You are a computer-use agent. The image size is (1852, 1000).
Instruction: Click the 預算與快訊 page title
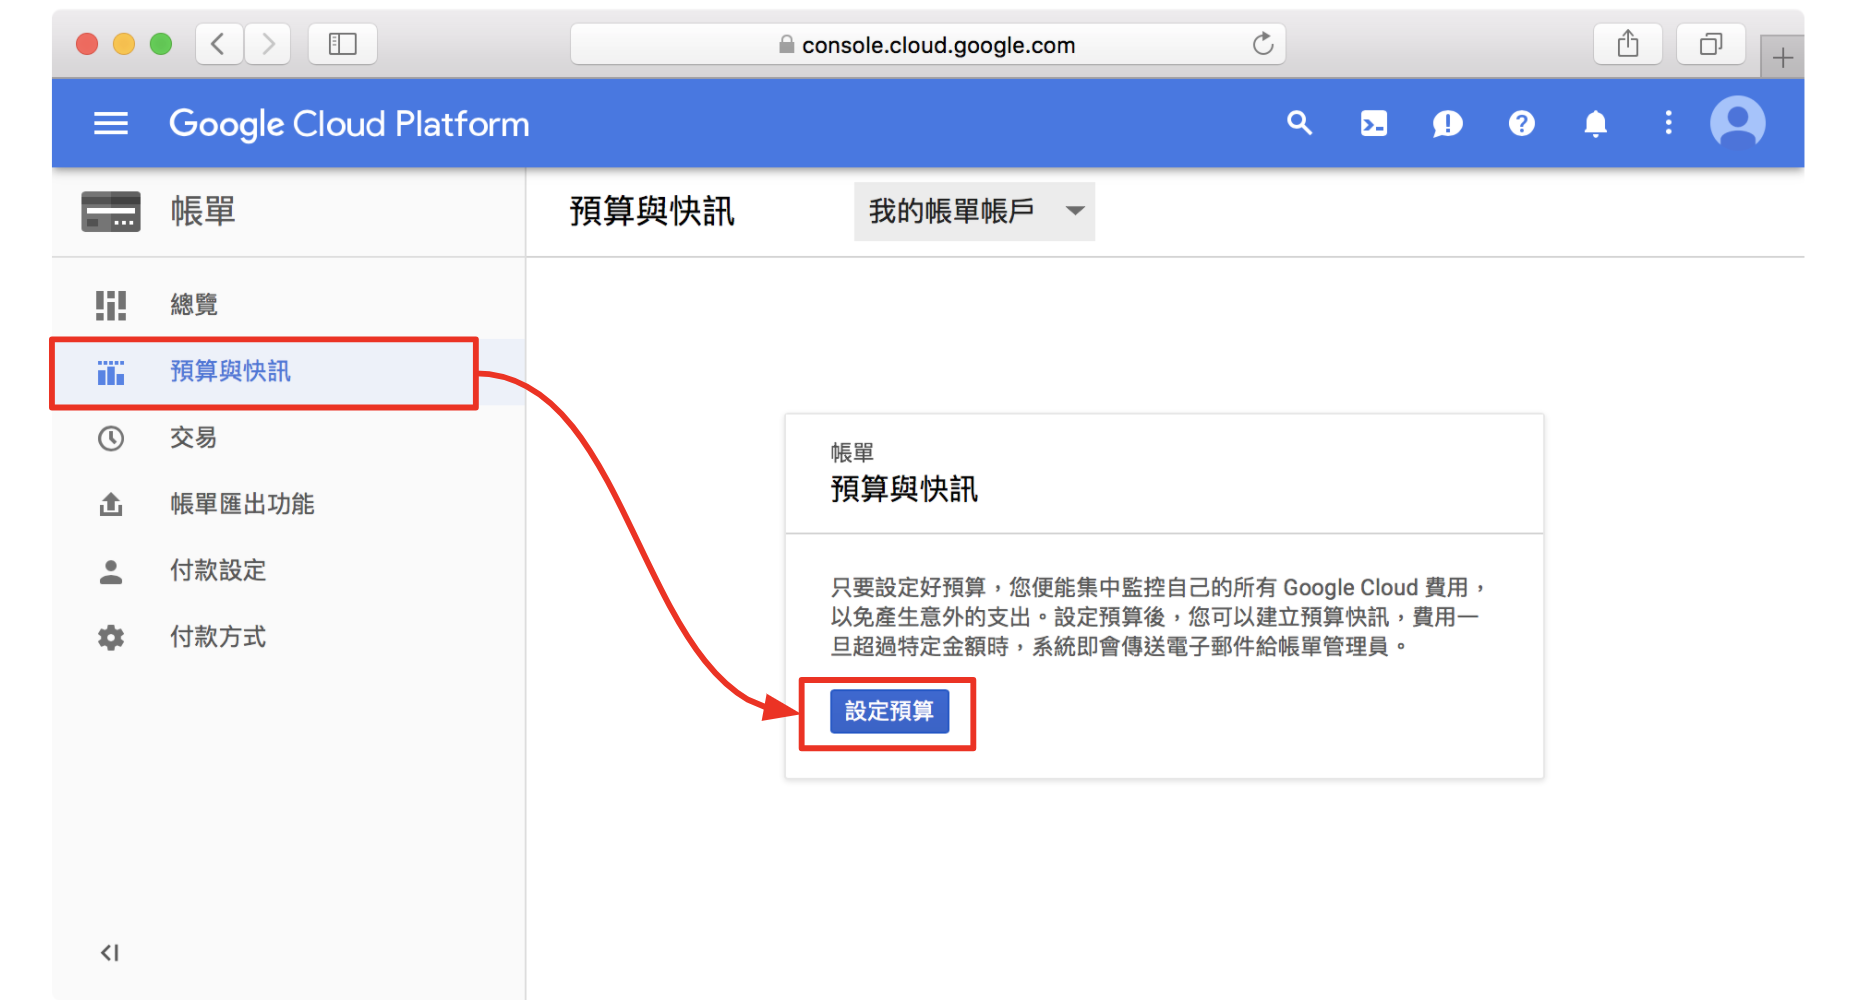(x=652, y=212)
